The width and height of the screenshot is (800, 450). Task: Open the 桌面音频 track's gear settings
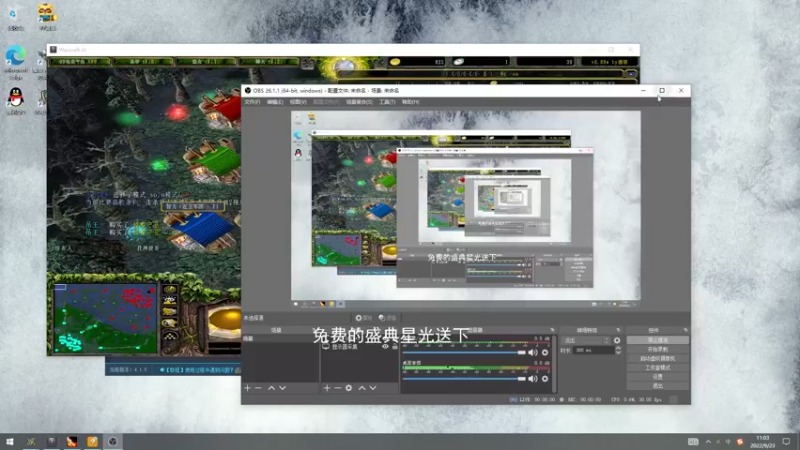coord(545,379)
